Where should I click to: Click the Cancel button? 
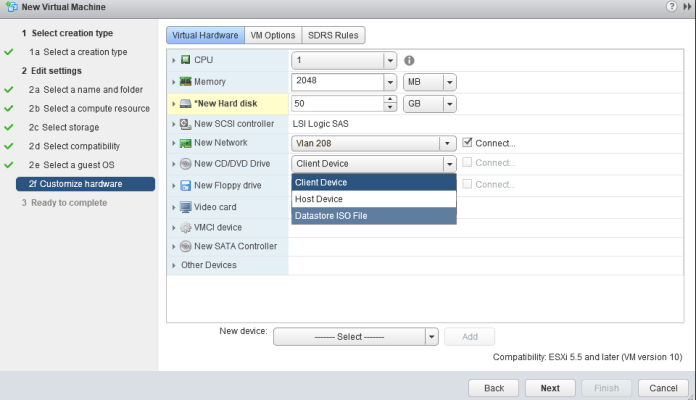[663, 387]
